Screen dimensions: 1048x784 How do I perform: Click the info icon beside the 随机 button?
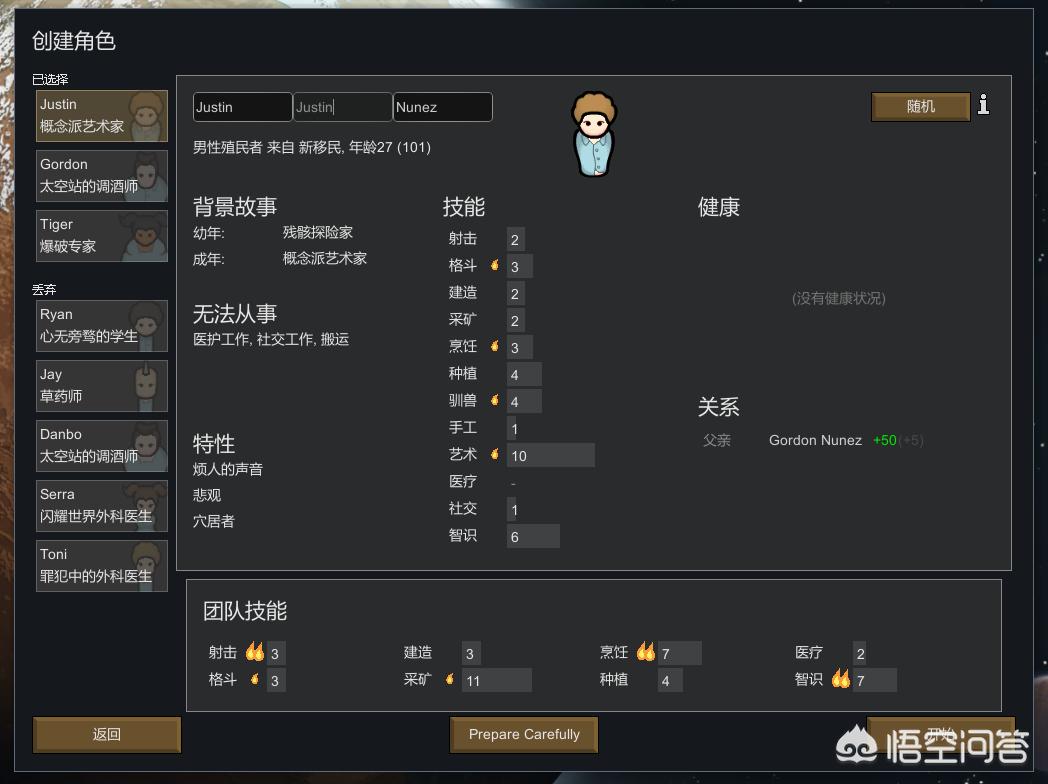pos(983,104)
